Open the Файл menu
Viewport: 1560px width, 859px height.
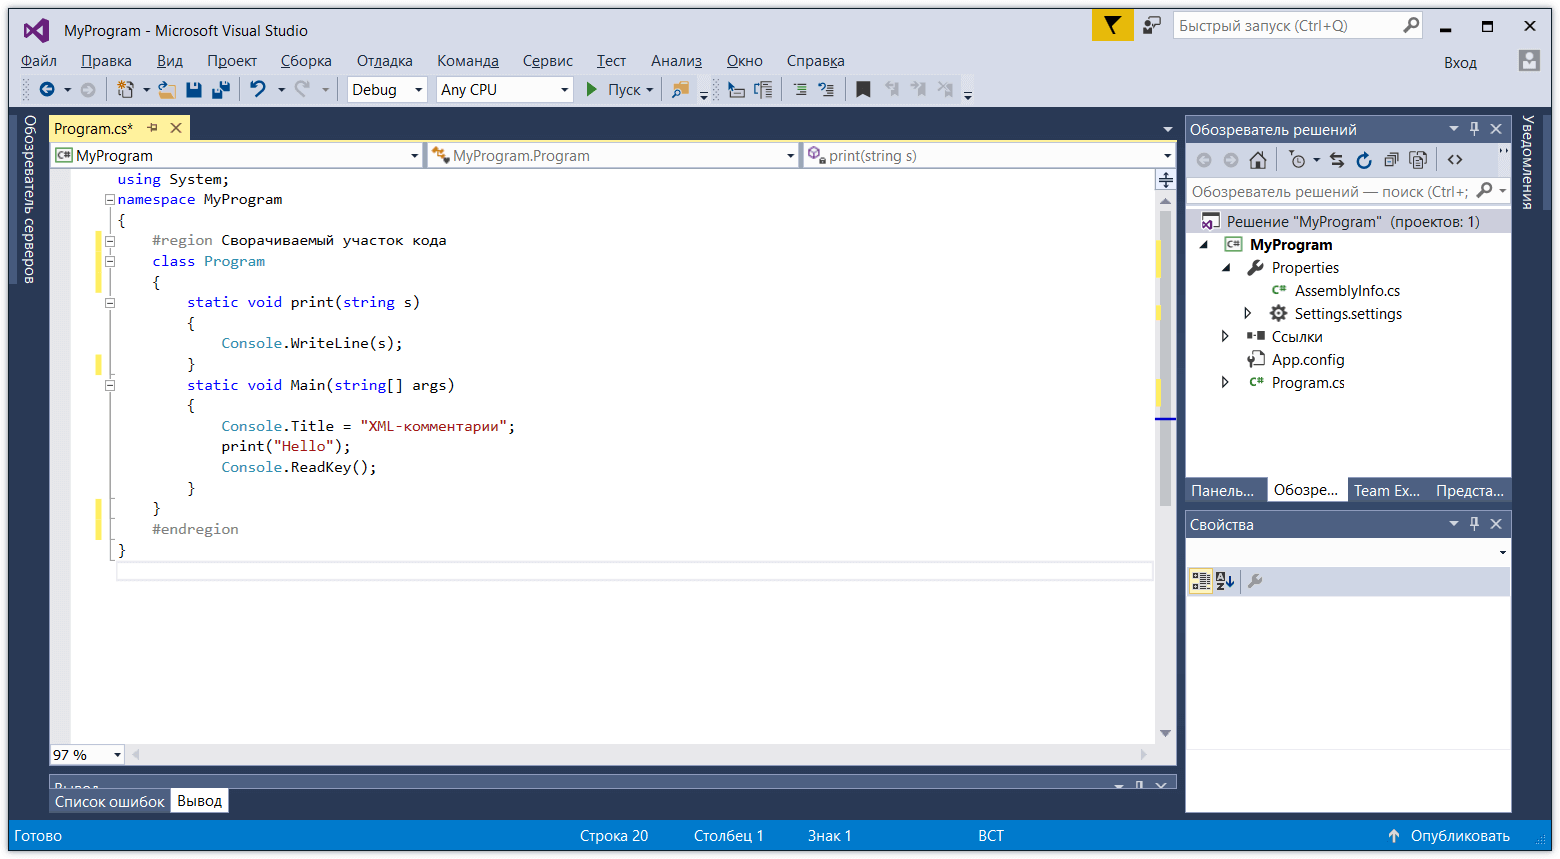(39, 61)
